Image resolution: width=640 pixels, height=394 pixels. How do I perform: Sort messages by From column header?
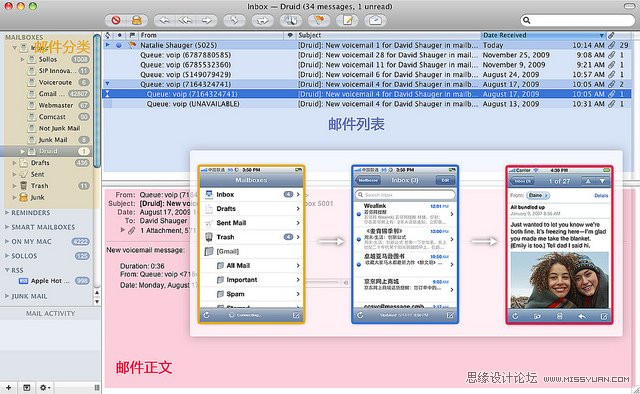(211, 35)
